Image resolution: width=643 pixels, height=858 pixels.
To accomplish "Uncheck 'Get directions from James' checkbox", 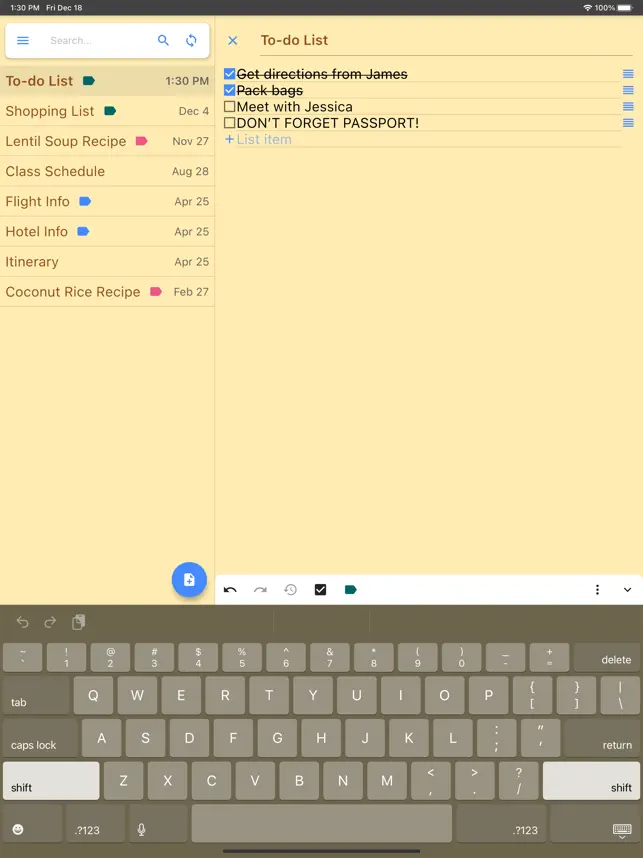I will [x=230, y=74].
